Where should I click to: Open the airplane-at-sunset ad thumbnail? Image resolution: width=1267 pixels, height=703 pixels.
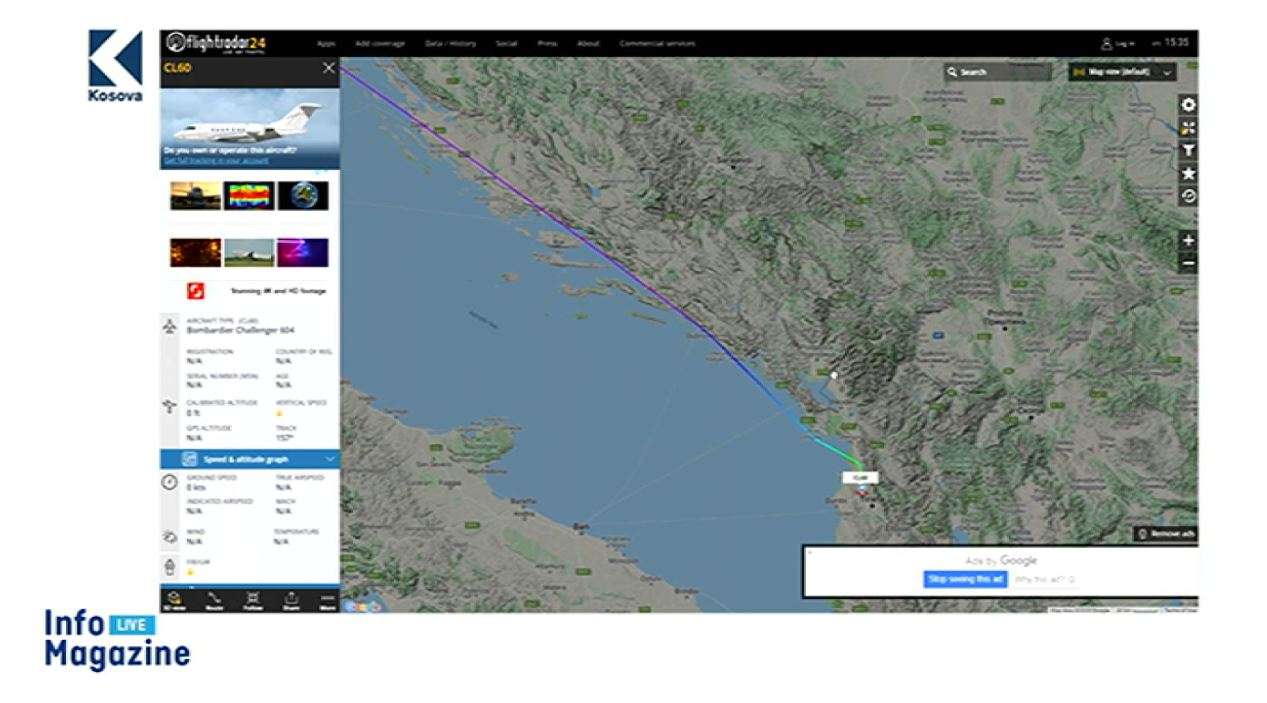pos(196,195)
